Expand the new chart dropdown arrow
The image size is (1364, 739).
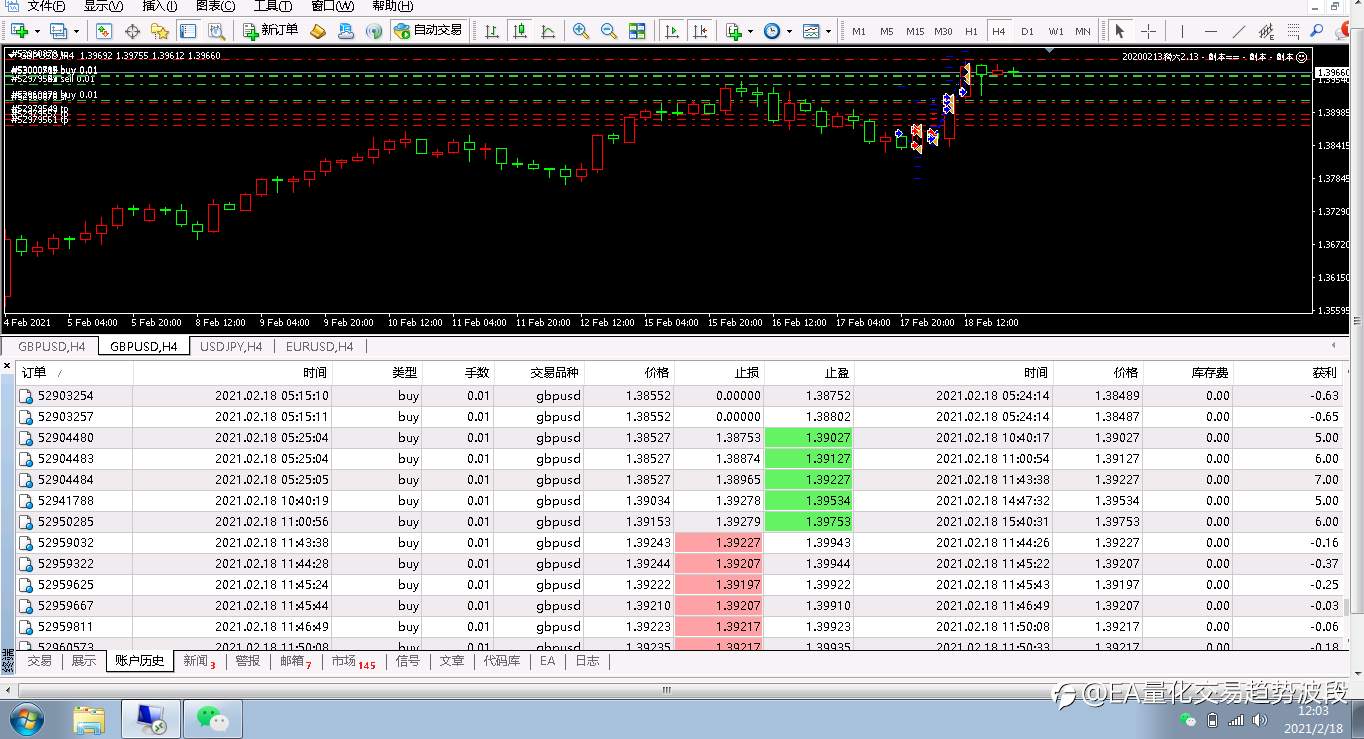36,31
